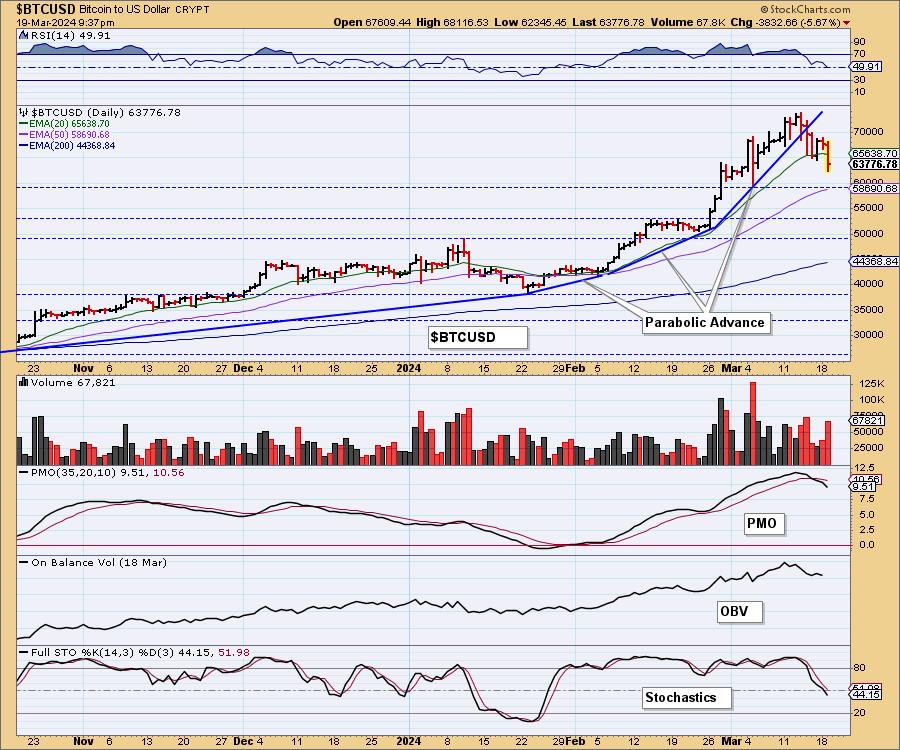Click the StockCharts.com watermark link

point(805,9)
